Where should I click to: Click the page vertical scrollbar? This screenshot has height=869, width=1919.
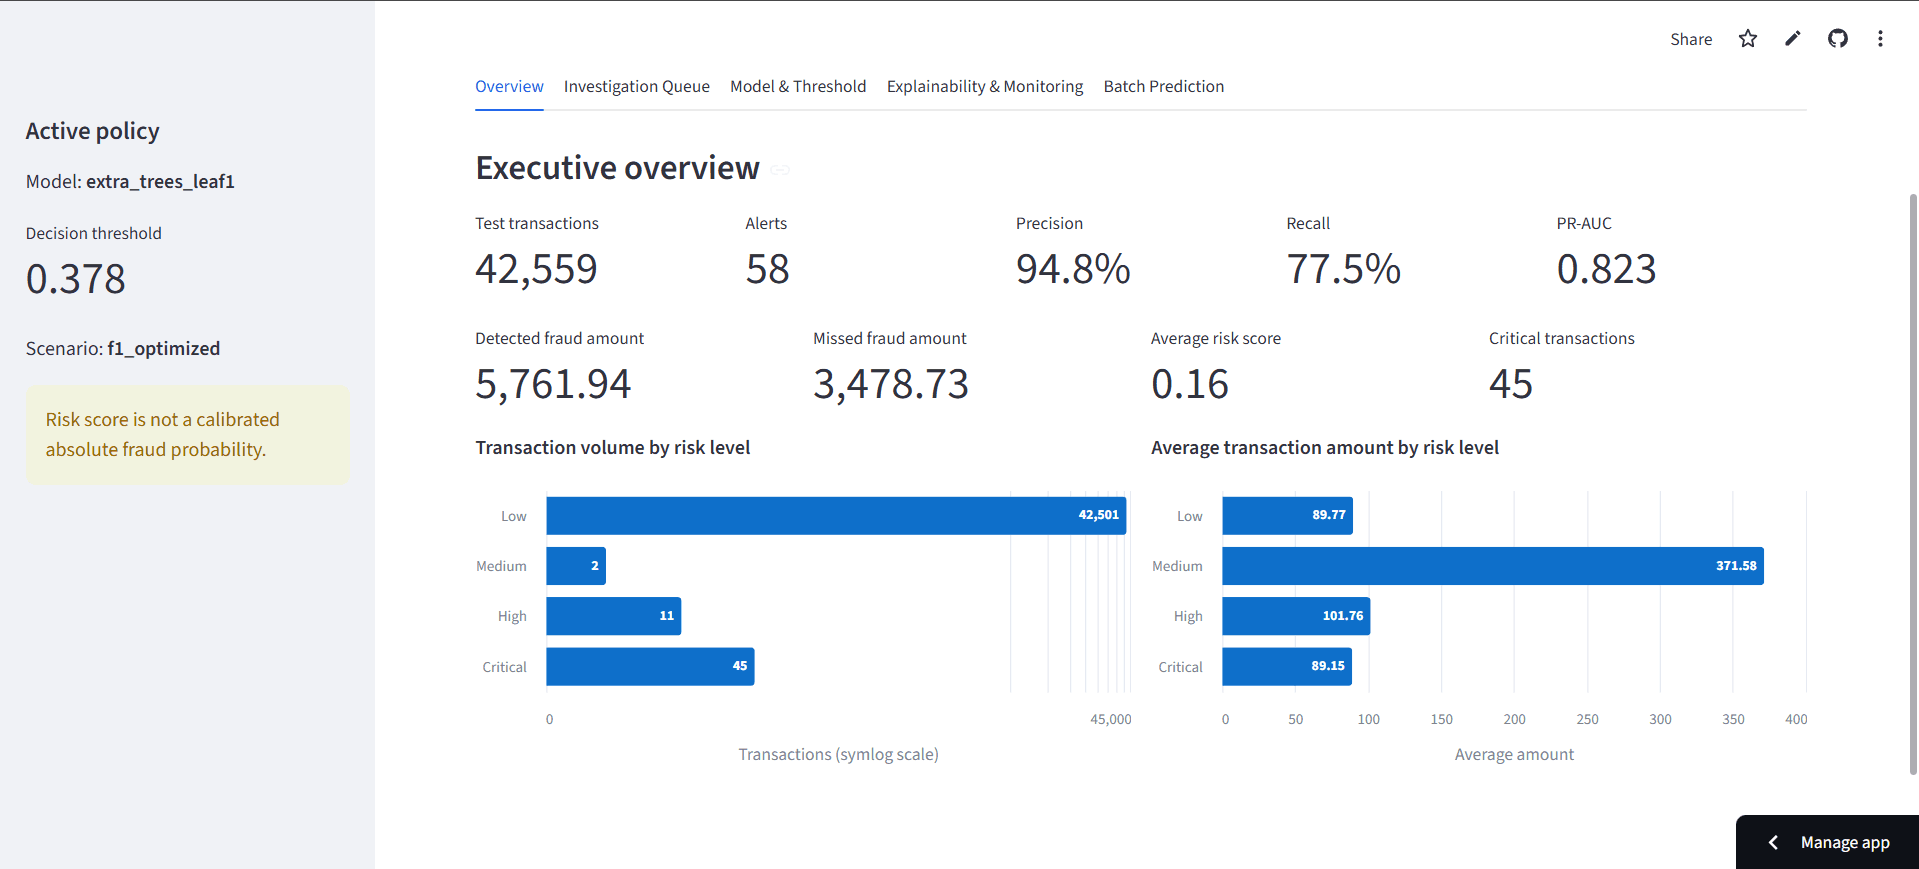1913,483
